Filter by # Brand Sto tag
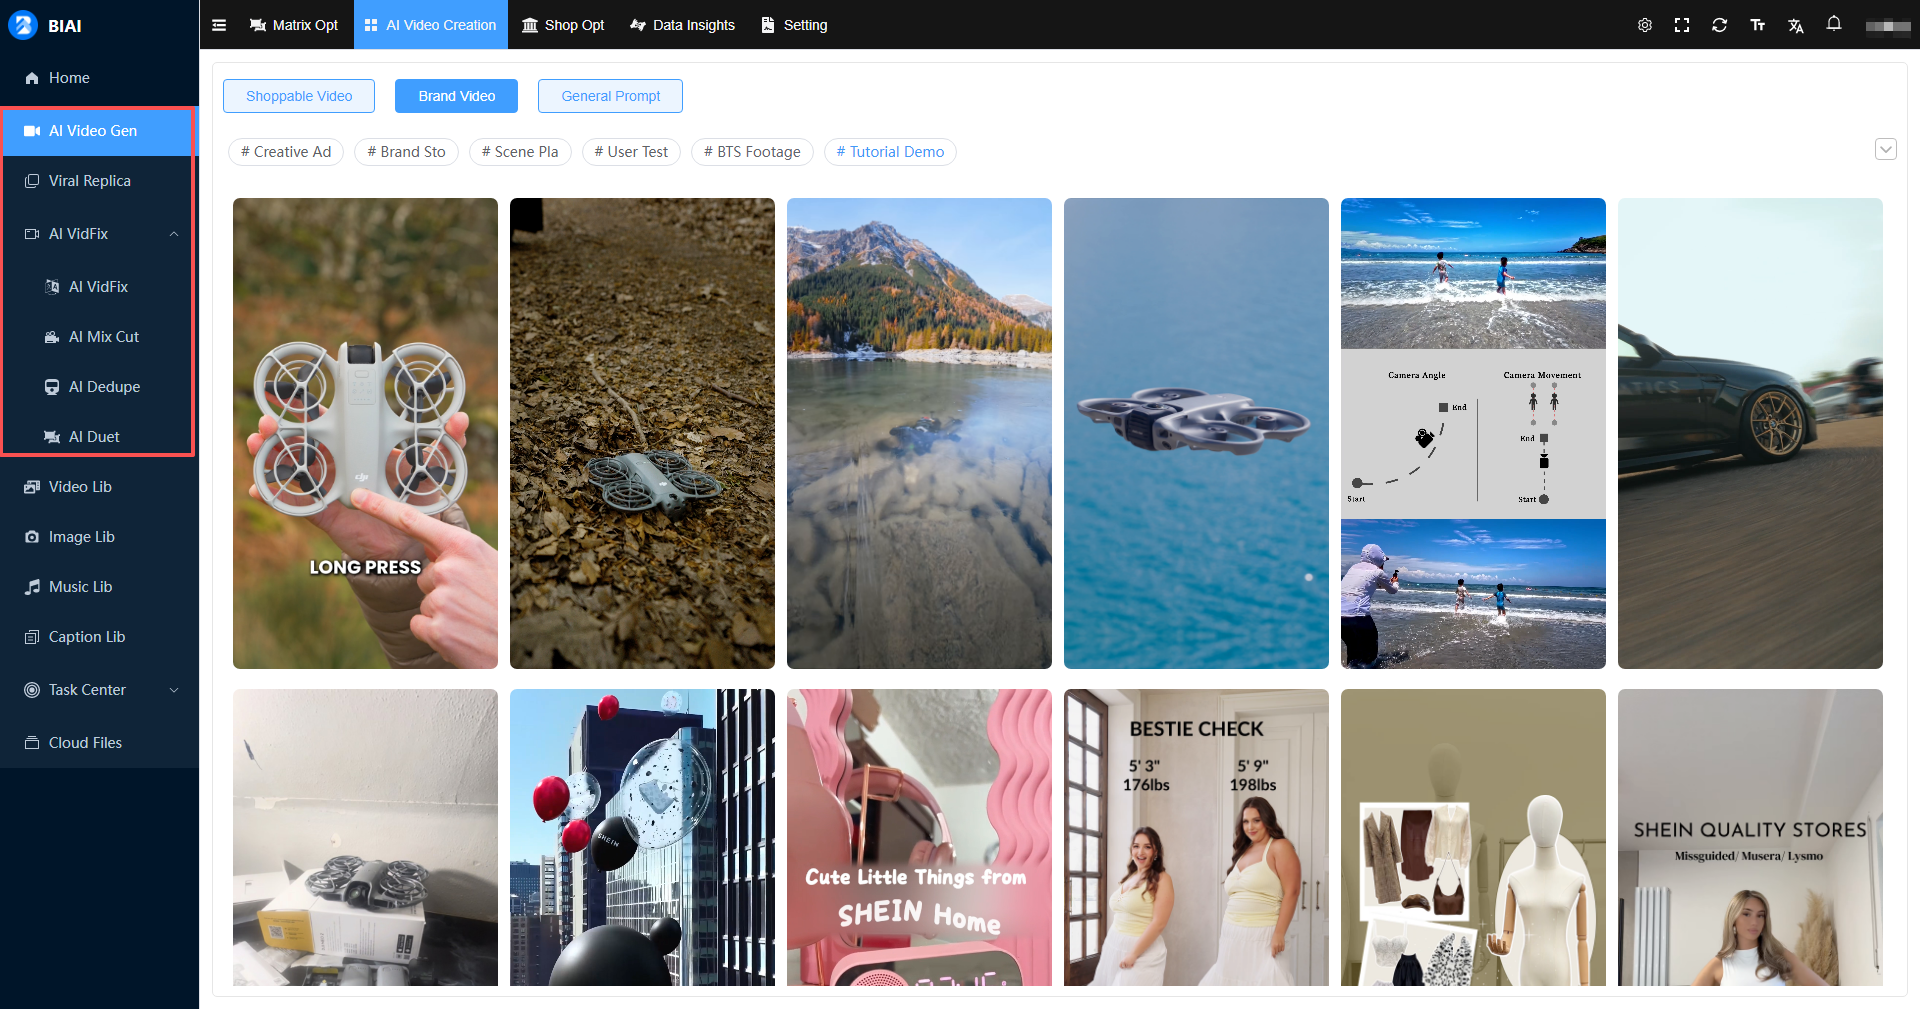Screen dimensions: 1920x1009 tap(406, 152)
